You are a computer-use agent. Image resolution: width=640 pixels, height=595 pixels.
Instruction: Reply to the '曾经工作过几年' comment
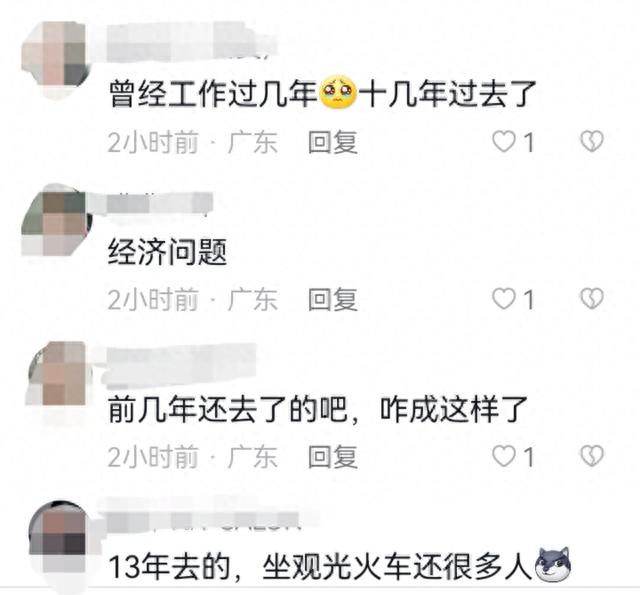point(333,142)
